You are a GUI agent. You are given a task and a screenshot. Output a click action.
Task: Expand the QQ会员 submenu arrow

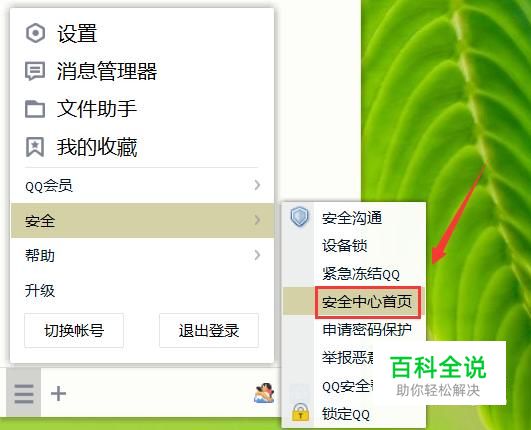click(257, 185)
